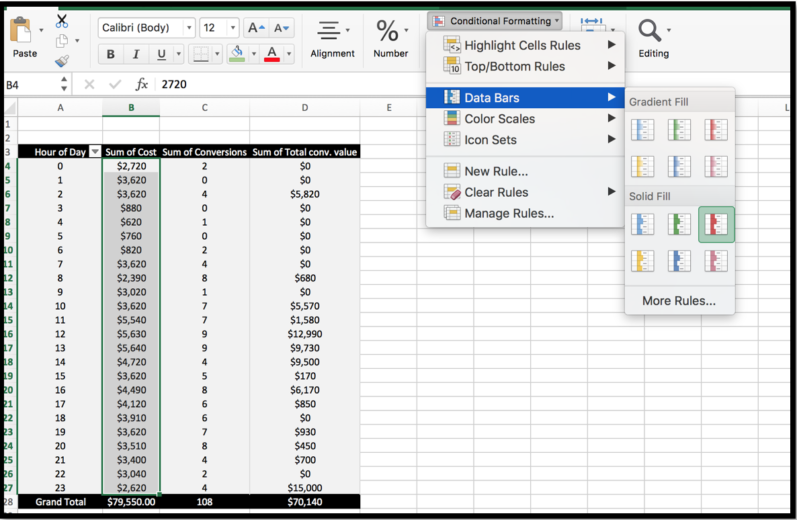Click the $79,550.00 grand total cell
Image resolution: width=797 pixels, height=520 pixels.
[131, 502]
